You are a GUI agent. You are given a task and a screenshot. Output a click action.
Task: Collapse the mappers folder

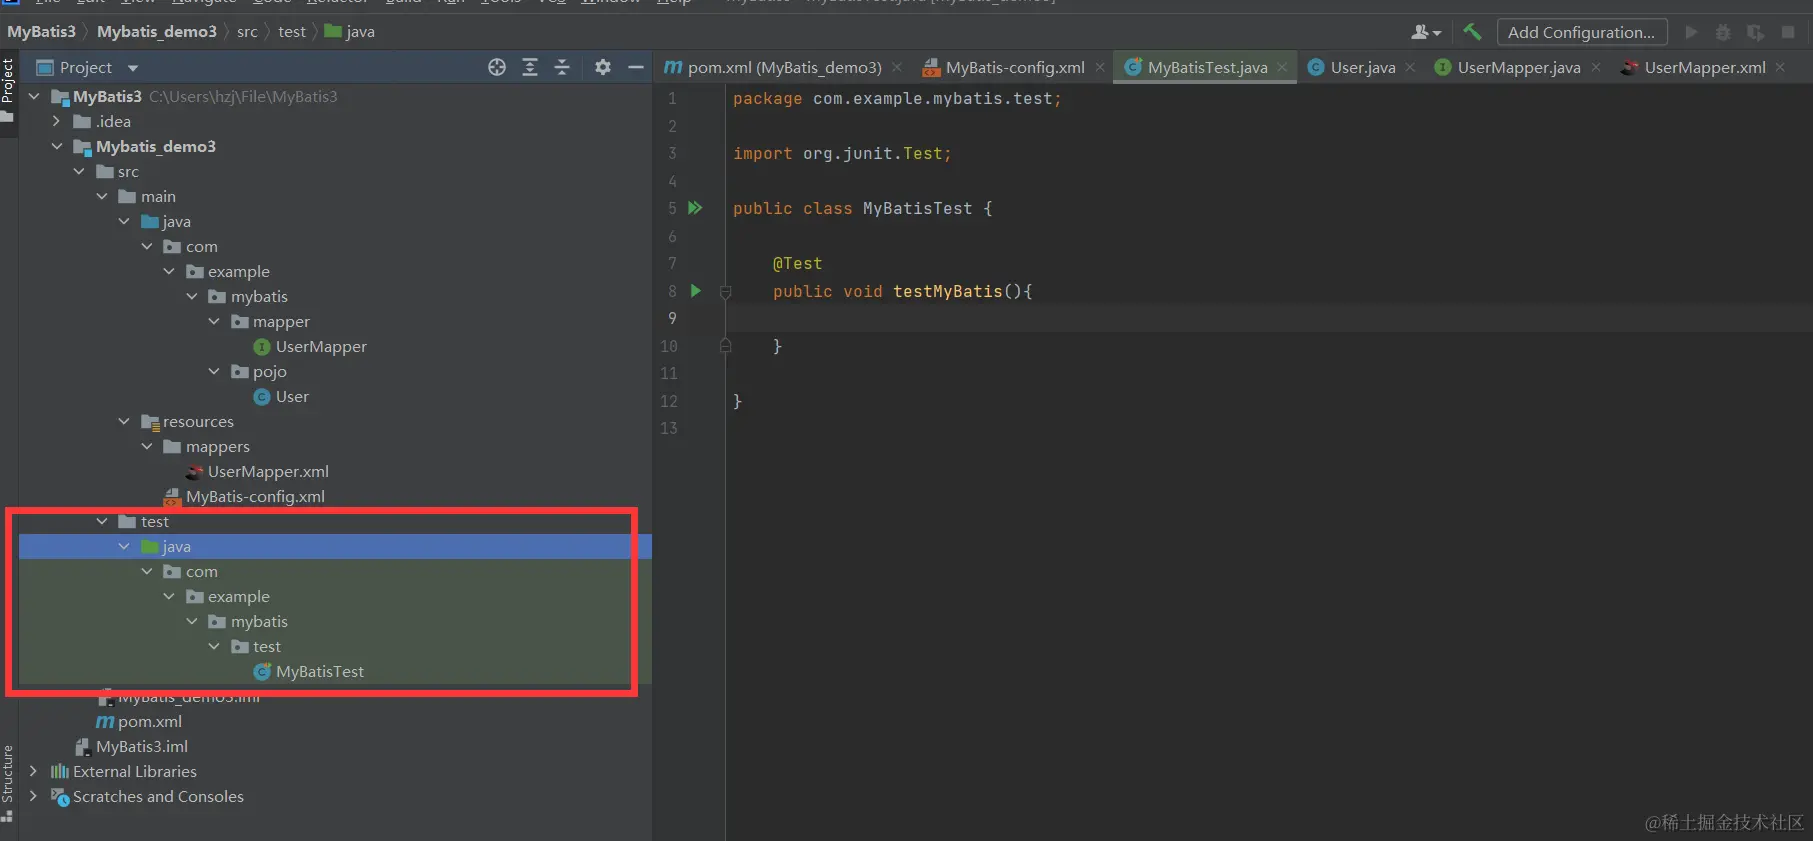tap(147, 446)
